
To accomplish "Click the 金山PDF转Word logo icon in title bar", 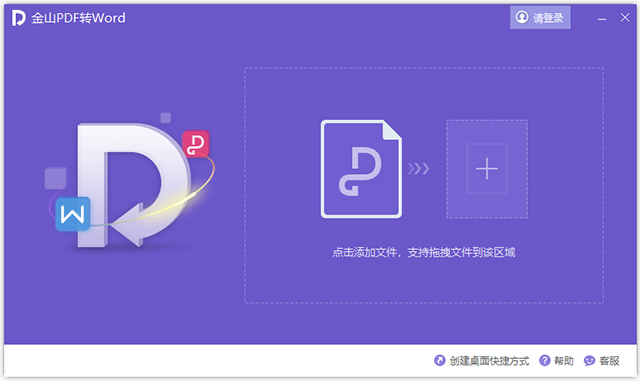I will point(18,18).
